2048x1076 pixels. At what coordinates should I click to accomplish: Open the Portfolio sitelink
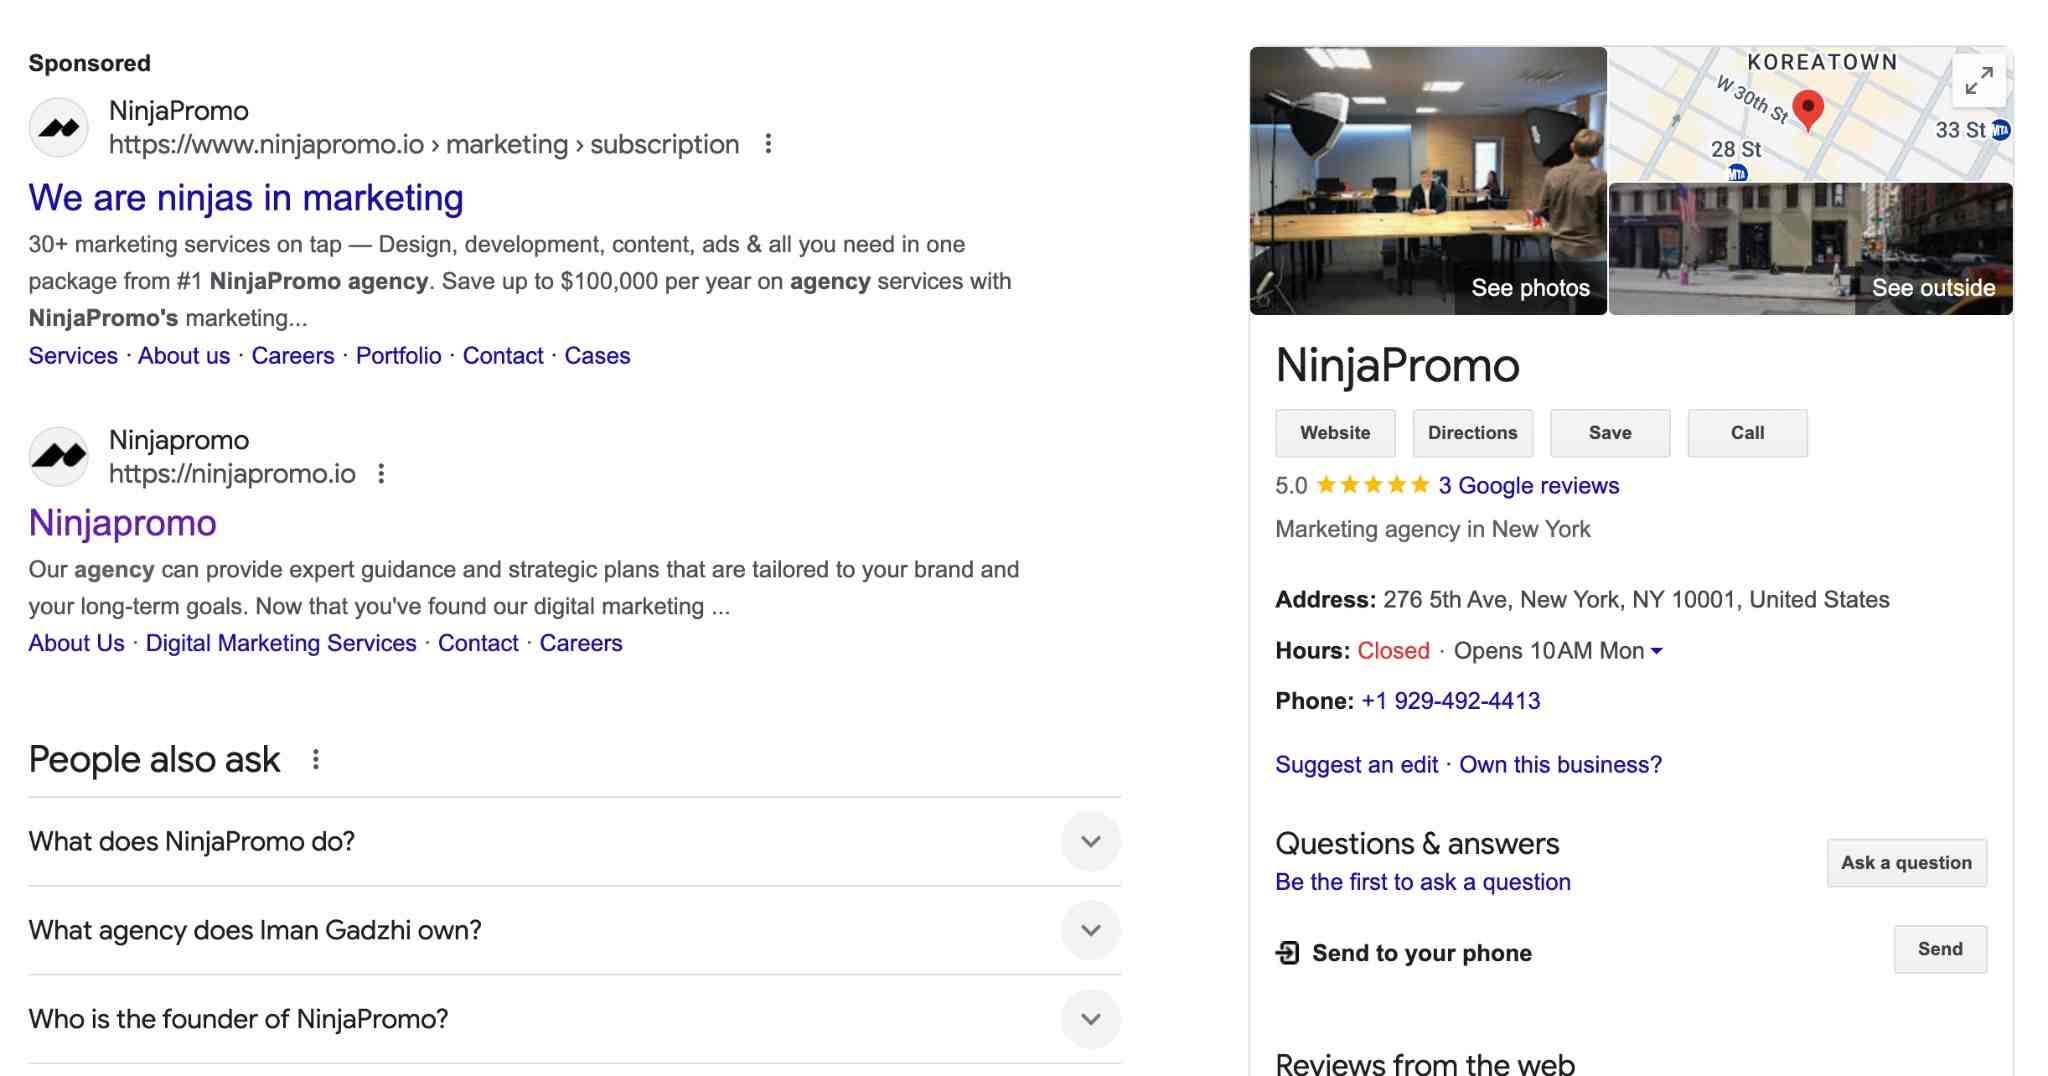tap(399, 356)
